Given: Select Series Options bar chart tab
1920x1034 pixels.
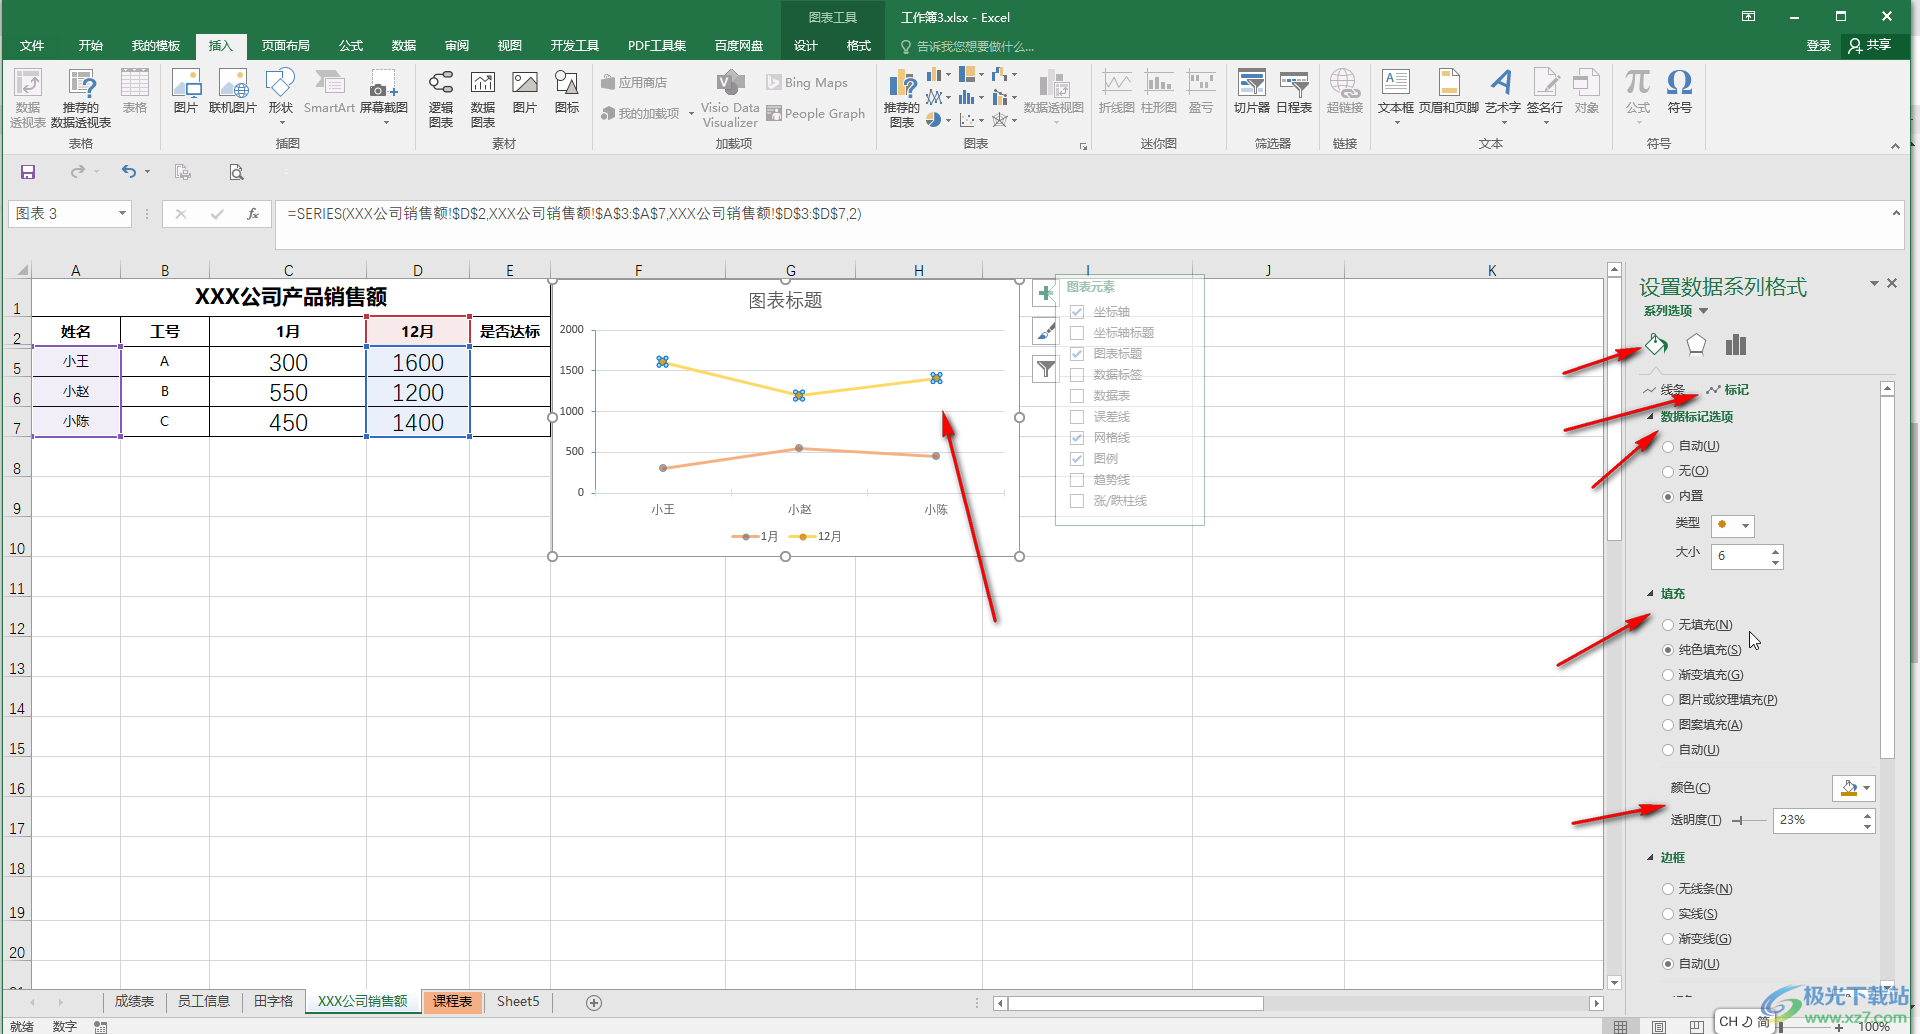Looking at the screenshot, I should (1736, 345).
